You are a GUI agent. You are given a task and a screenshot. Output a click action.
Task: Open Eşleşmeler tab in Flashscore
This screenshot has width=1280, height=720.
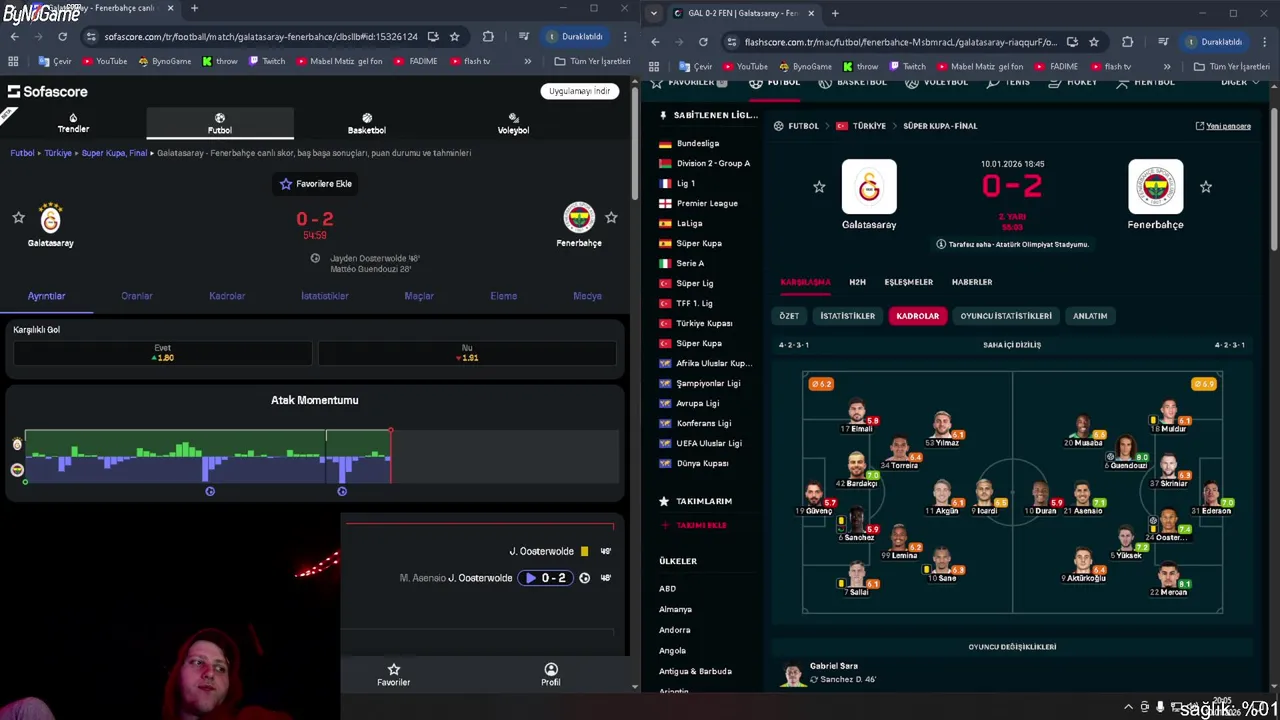pos(908,282)
